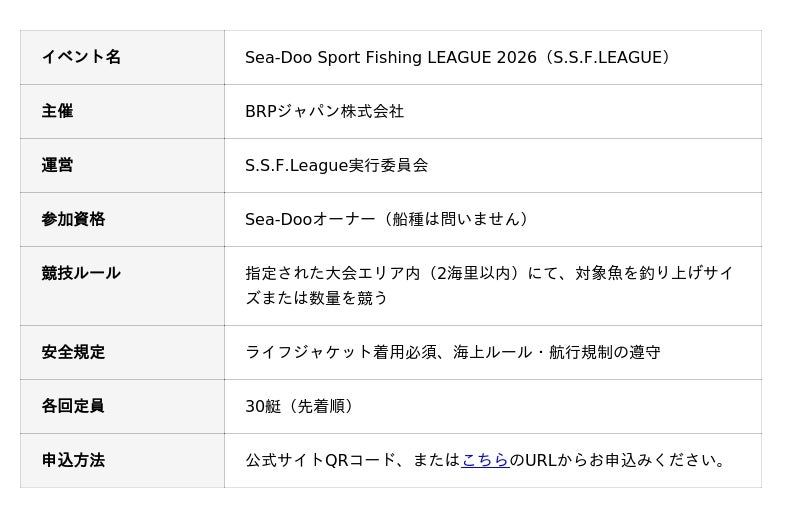The width and height of the screenshot is (800, 518).
Task: Click the 参加資格 row label
Action: pyautogui.click(x=73, y=219)
